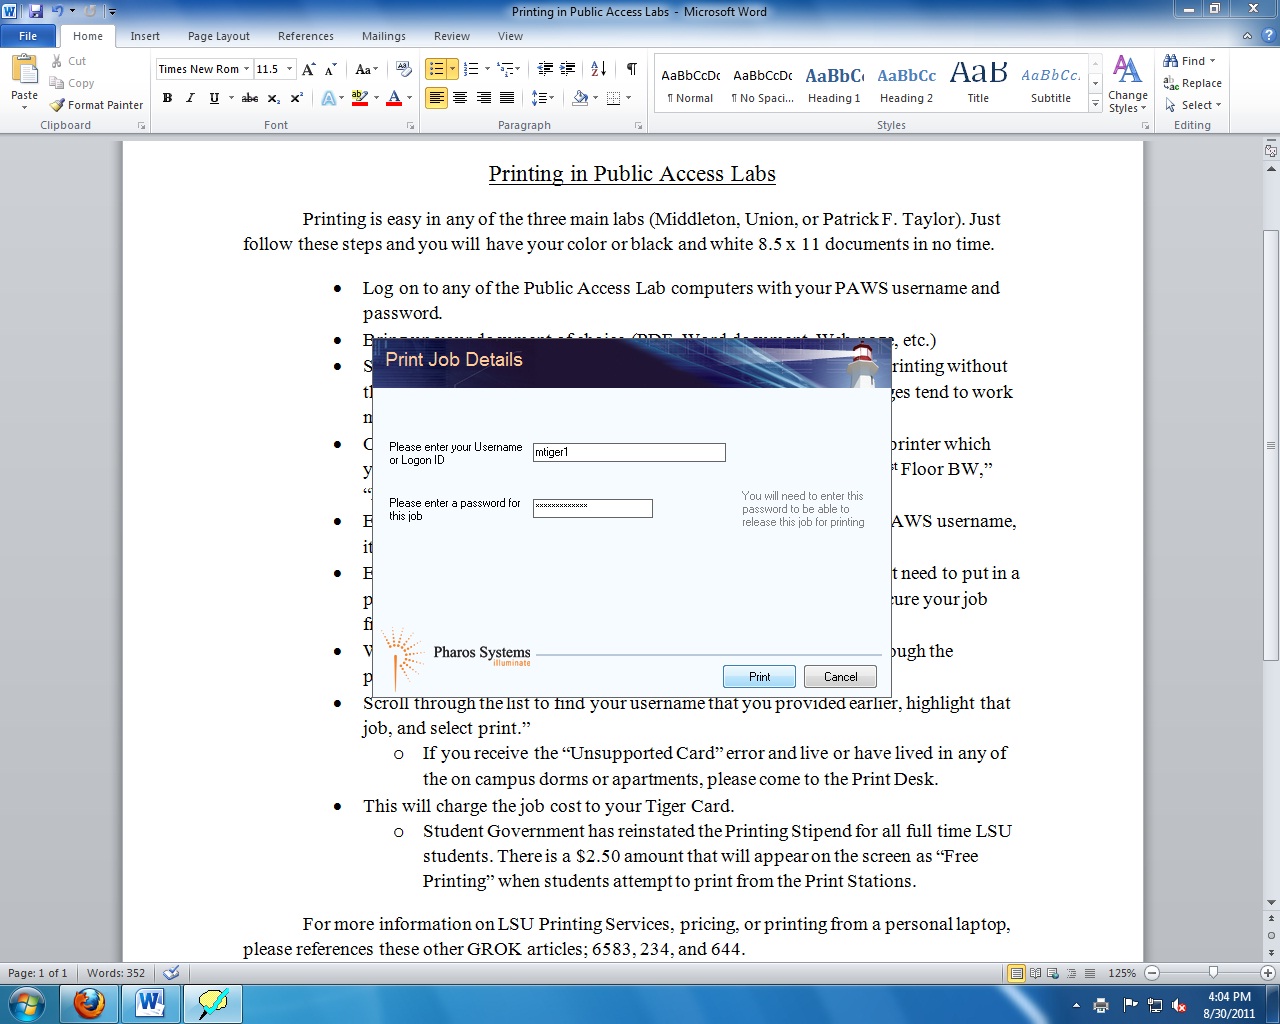1280x1024 pixels.
Task: Open the Borders dropdown
Action: 628,98
